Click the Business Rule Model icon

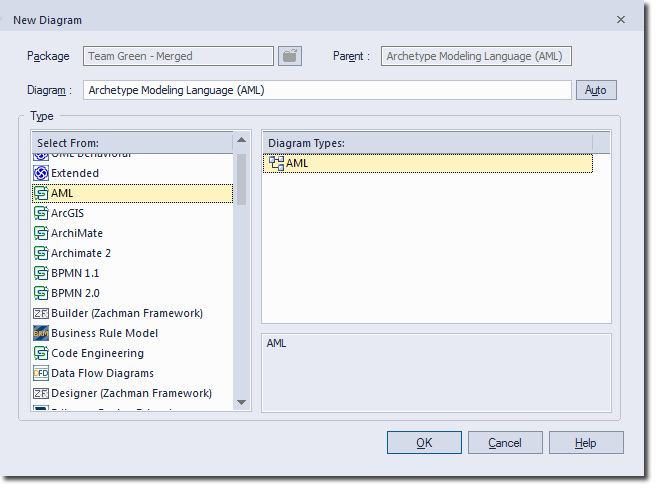tap(41, 333)
